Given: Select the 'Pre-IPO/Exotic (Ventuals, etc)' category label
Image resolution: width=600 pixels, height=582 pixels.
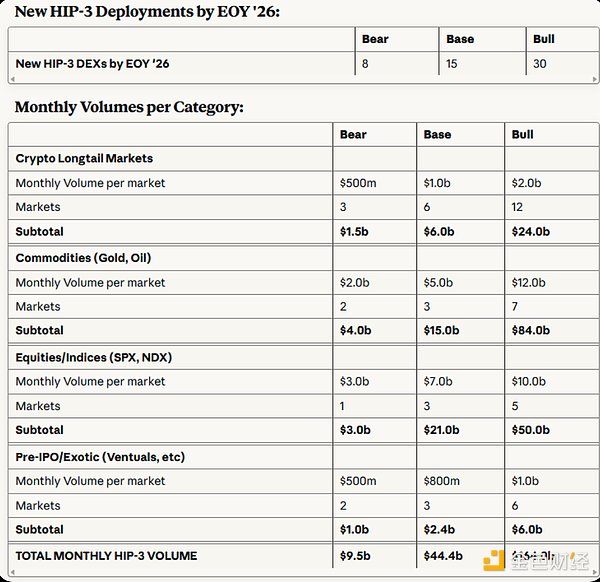Looking at the screenshot, I should coord(100,456).
